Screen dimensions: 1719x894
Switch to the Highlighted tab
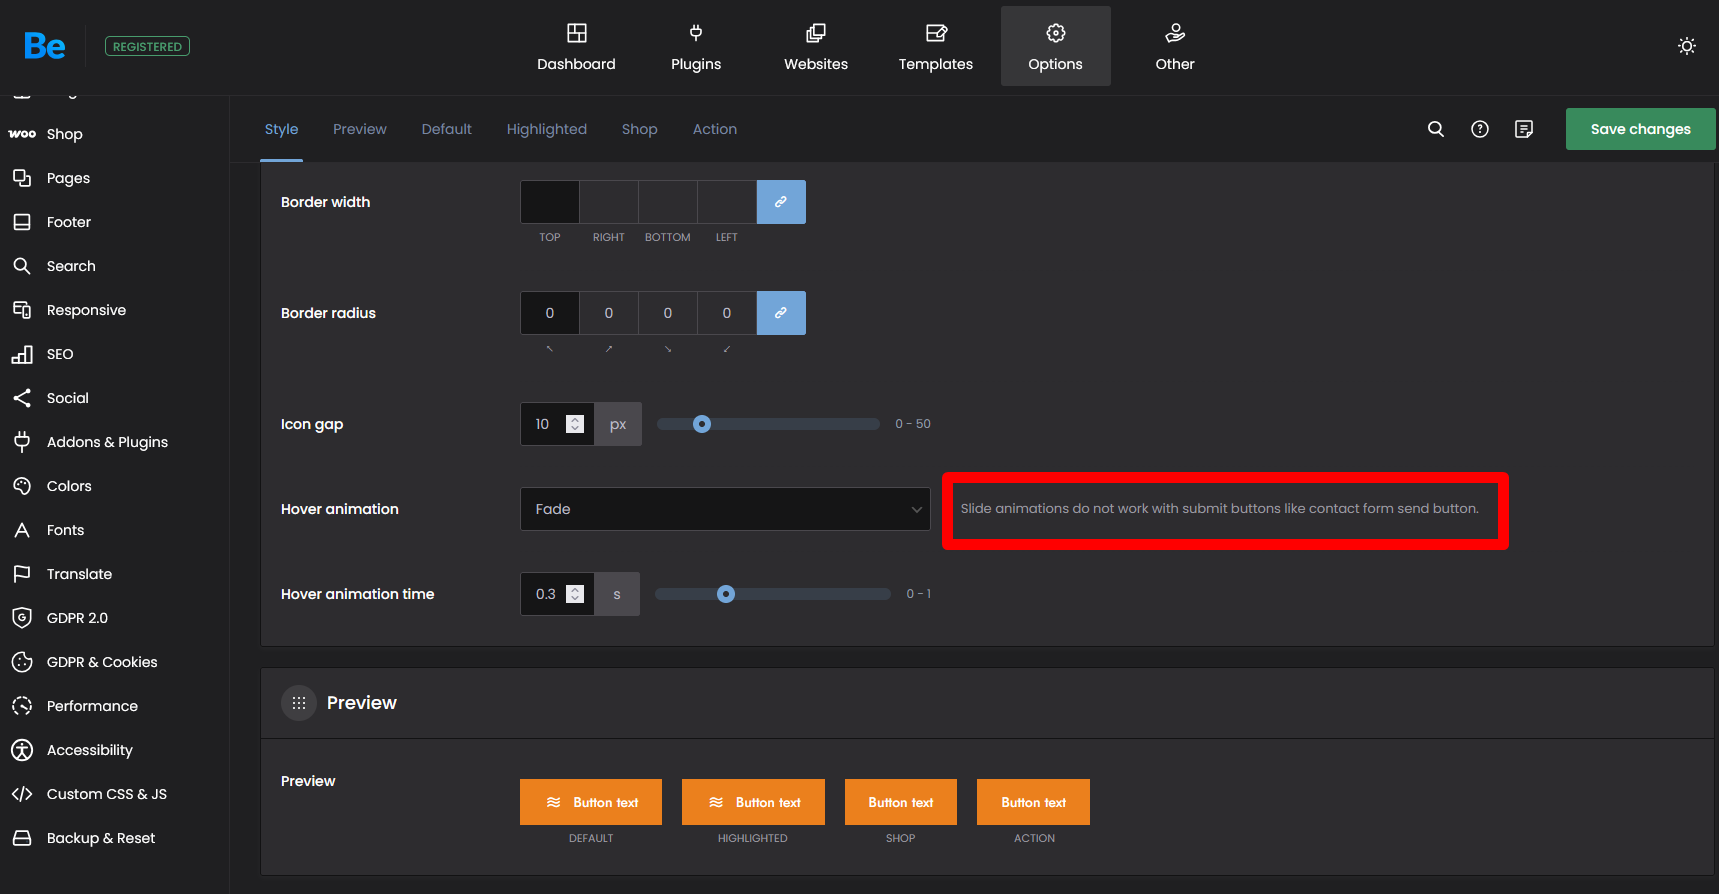click(546, 129)
